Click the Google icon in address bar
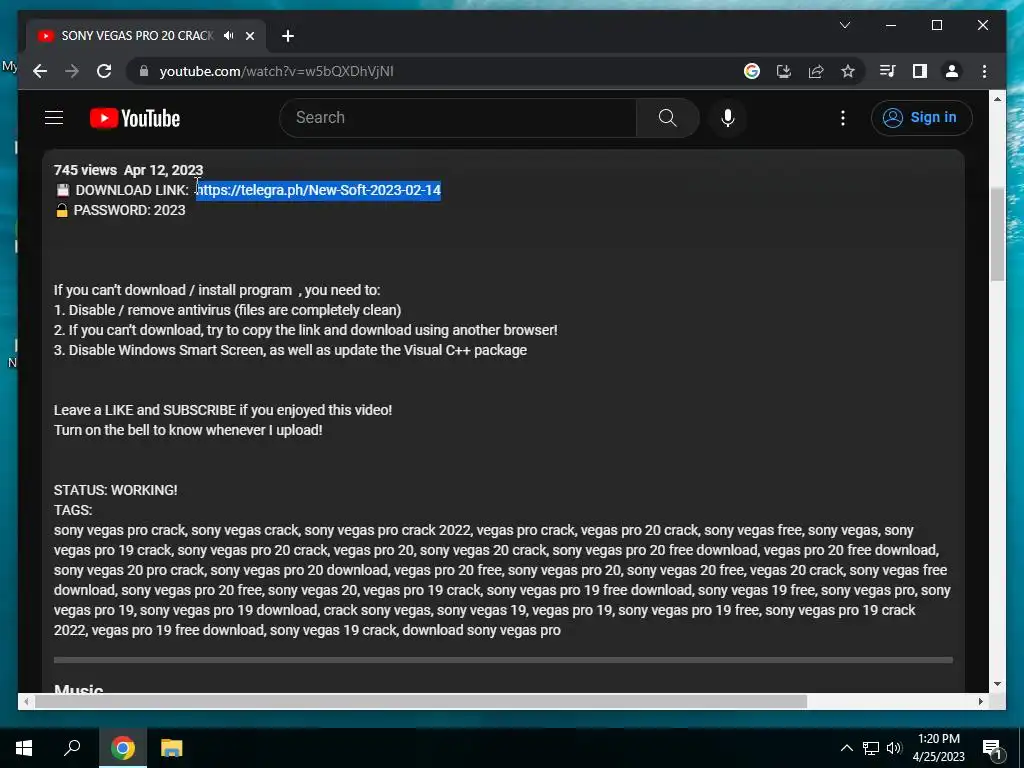The width and height of the screenshot is (1024, 768). click(x=752, y=71)
